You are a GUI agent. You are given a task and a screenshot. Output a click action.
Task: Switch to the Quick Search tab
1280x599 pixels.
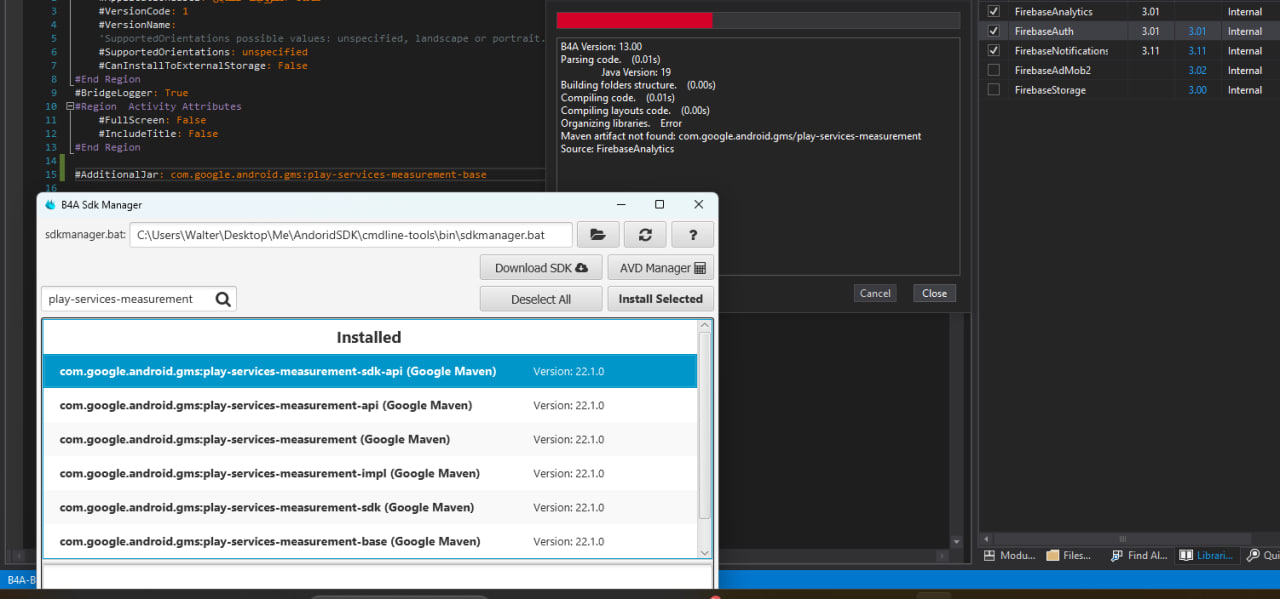point(1262,555)
